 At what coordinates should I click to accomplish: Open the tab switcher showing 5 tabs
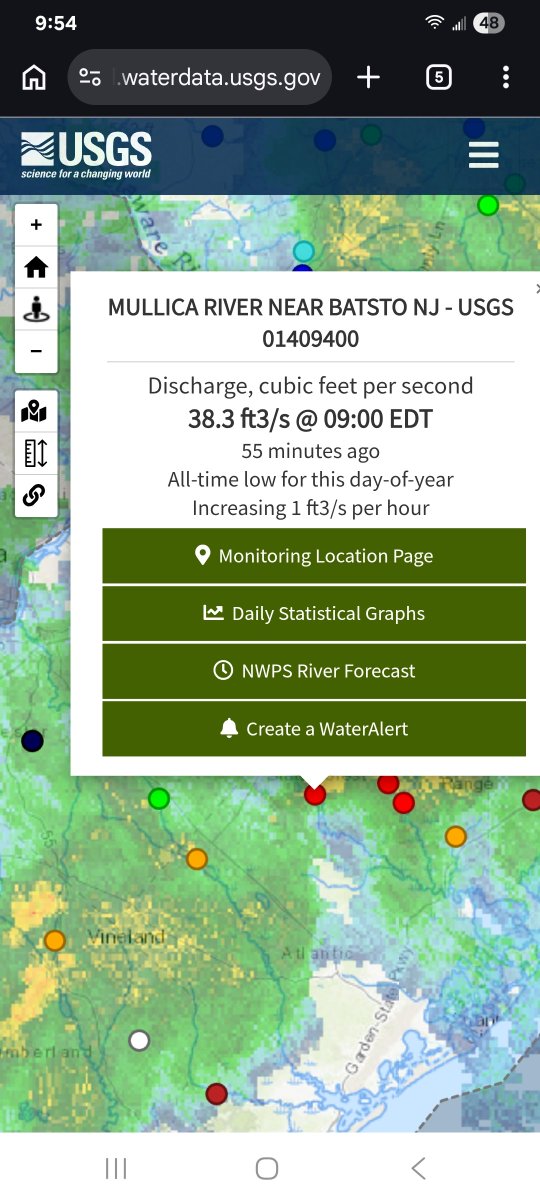pos(438,77)
